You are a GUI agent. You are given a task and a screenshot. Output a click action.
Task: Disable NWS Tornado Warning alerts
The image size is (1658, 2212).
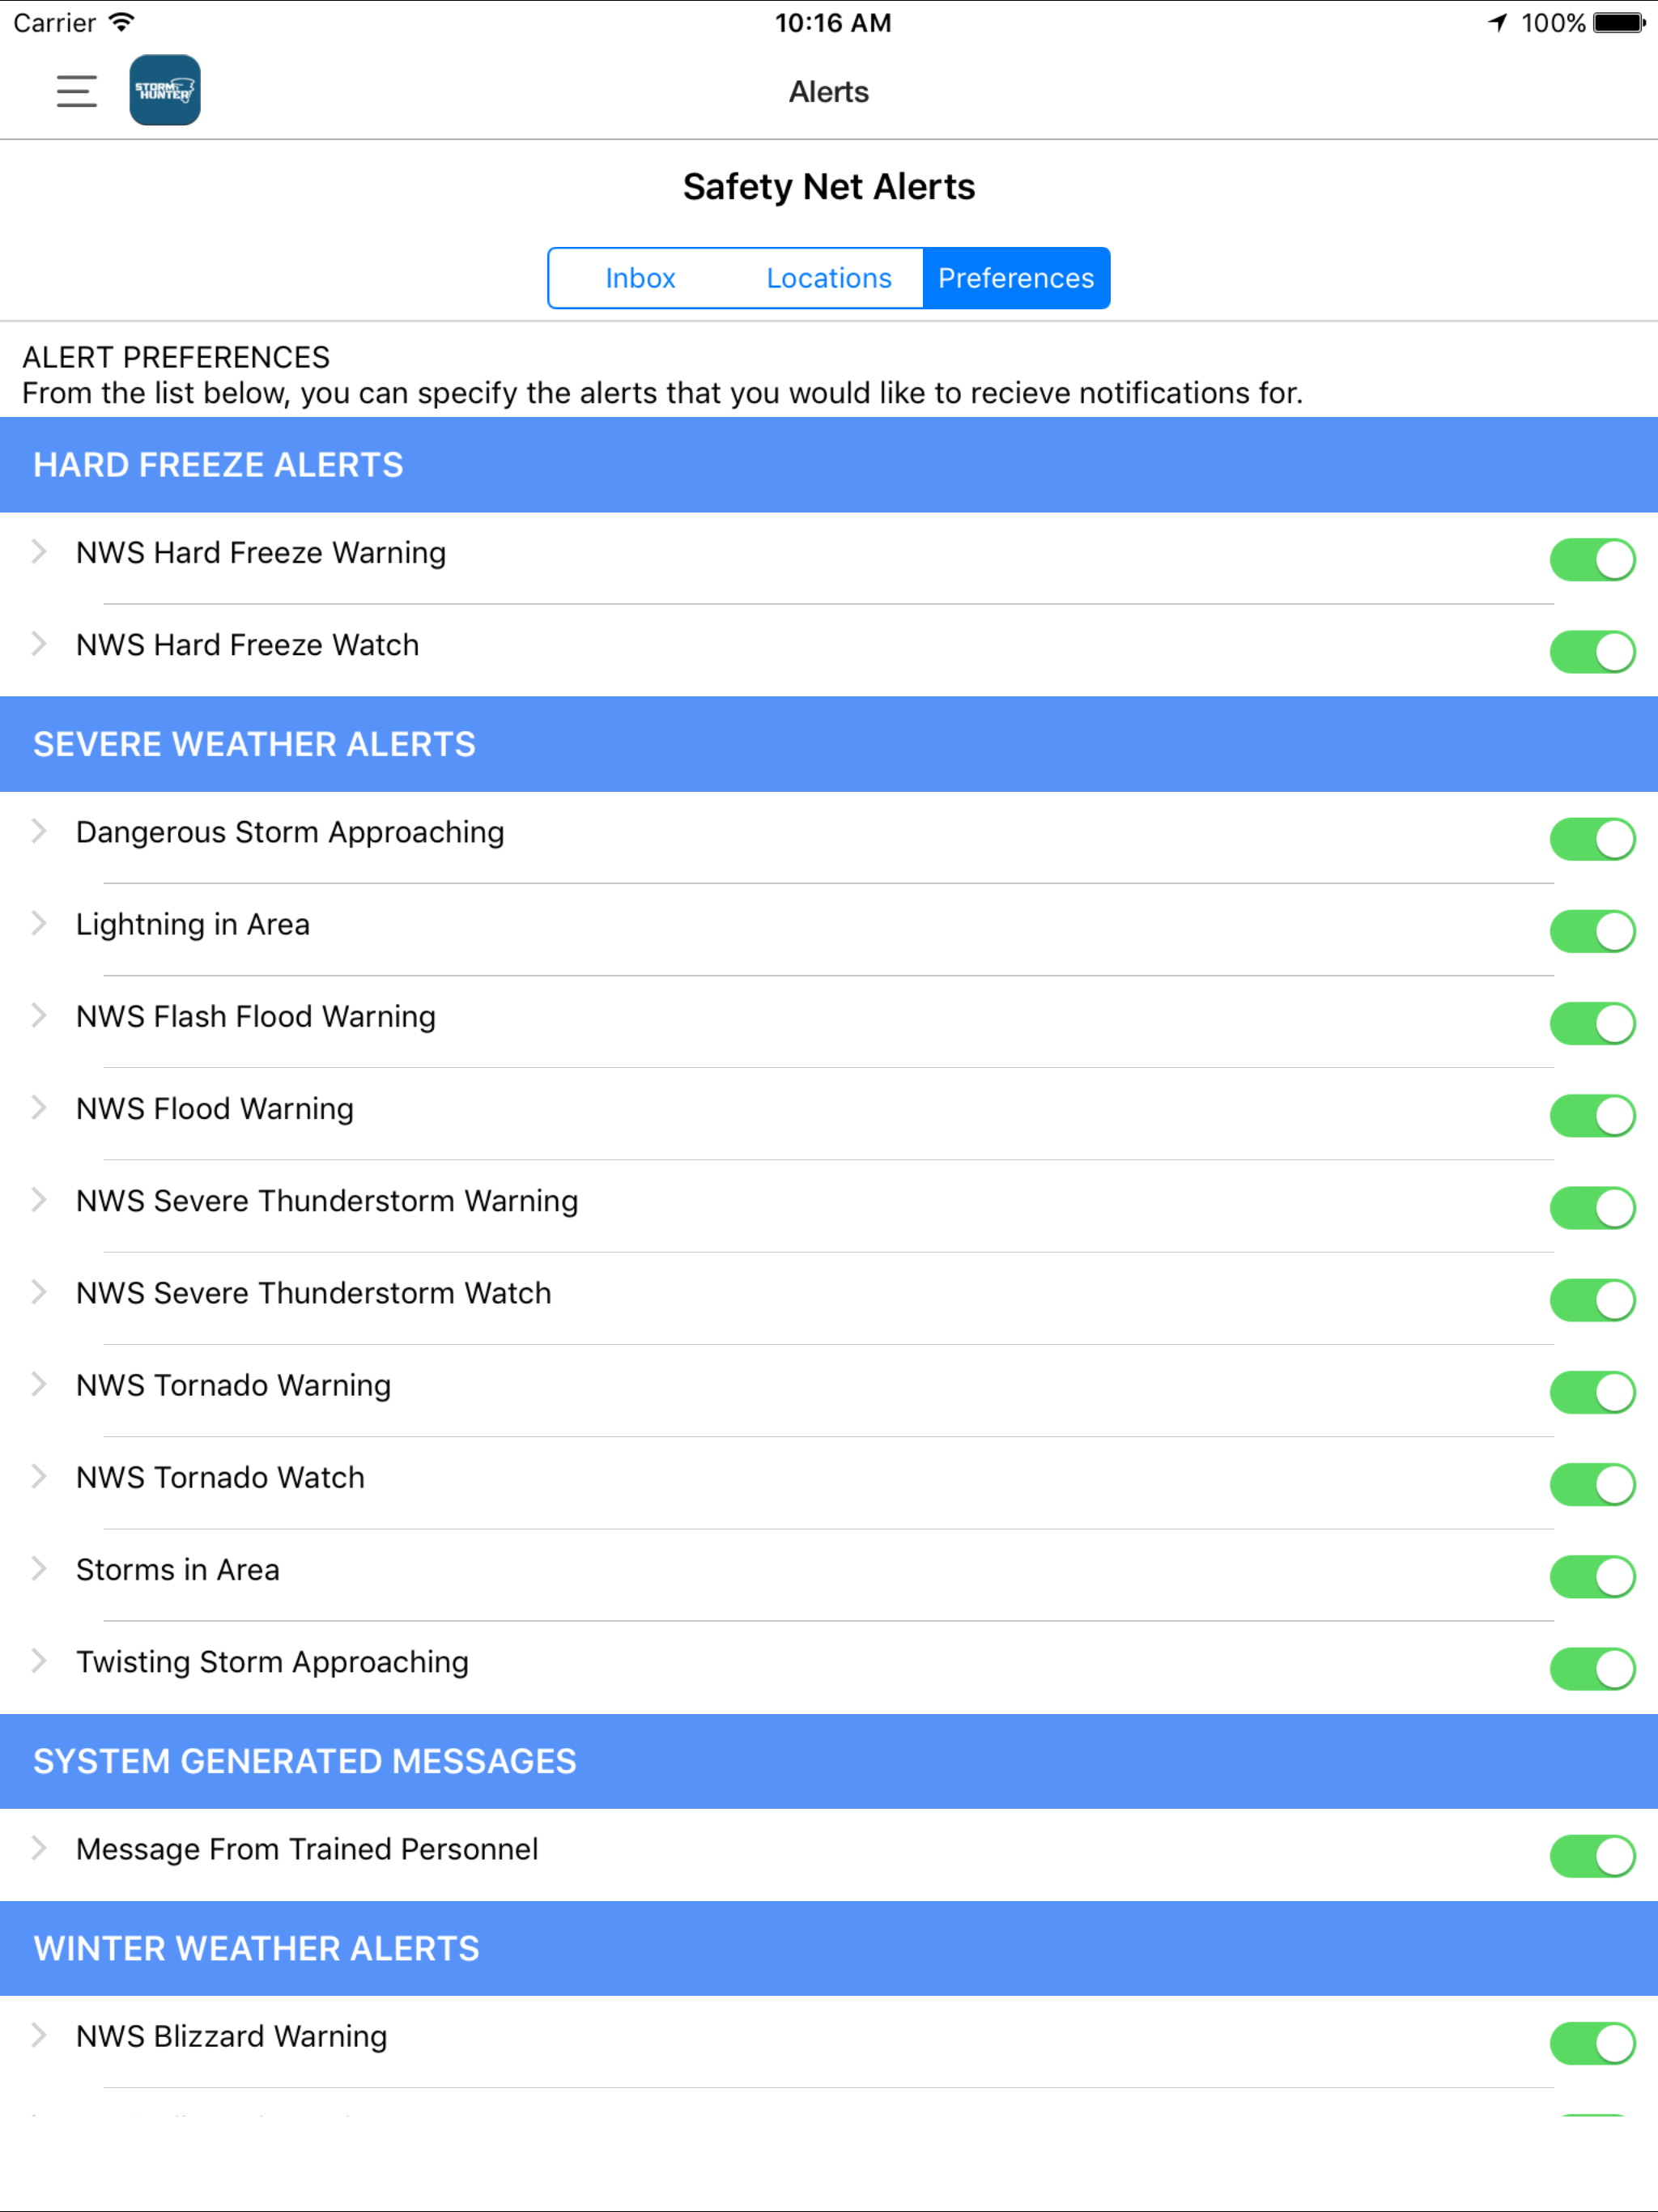pos(1592,1391)
